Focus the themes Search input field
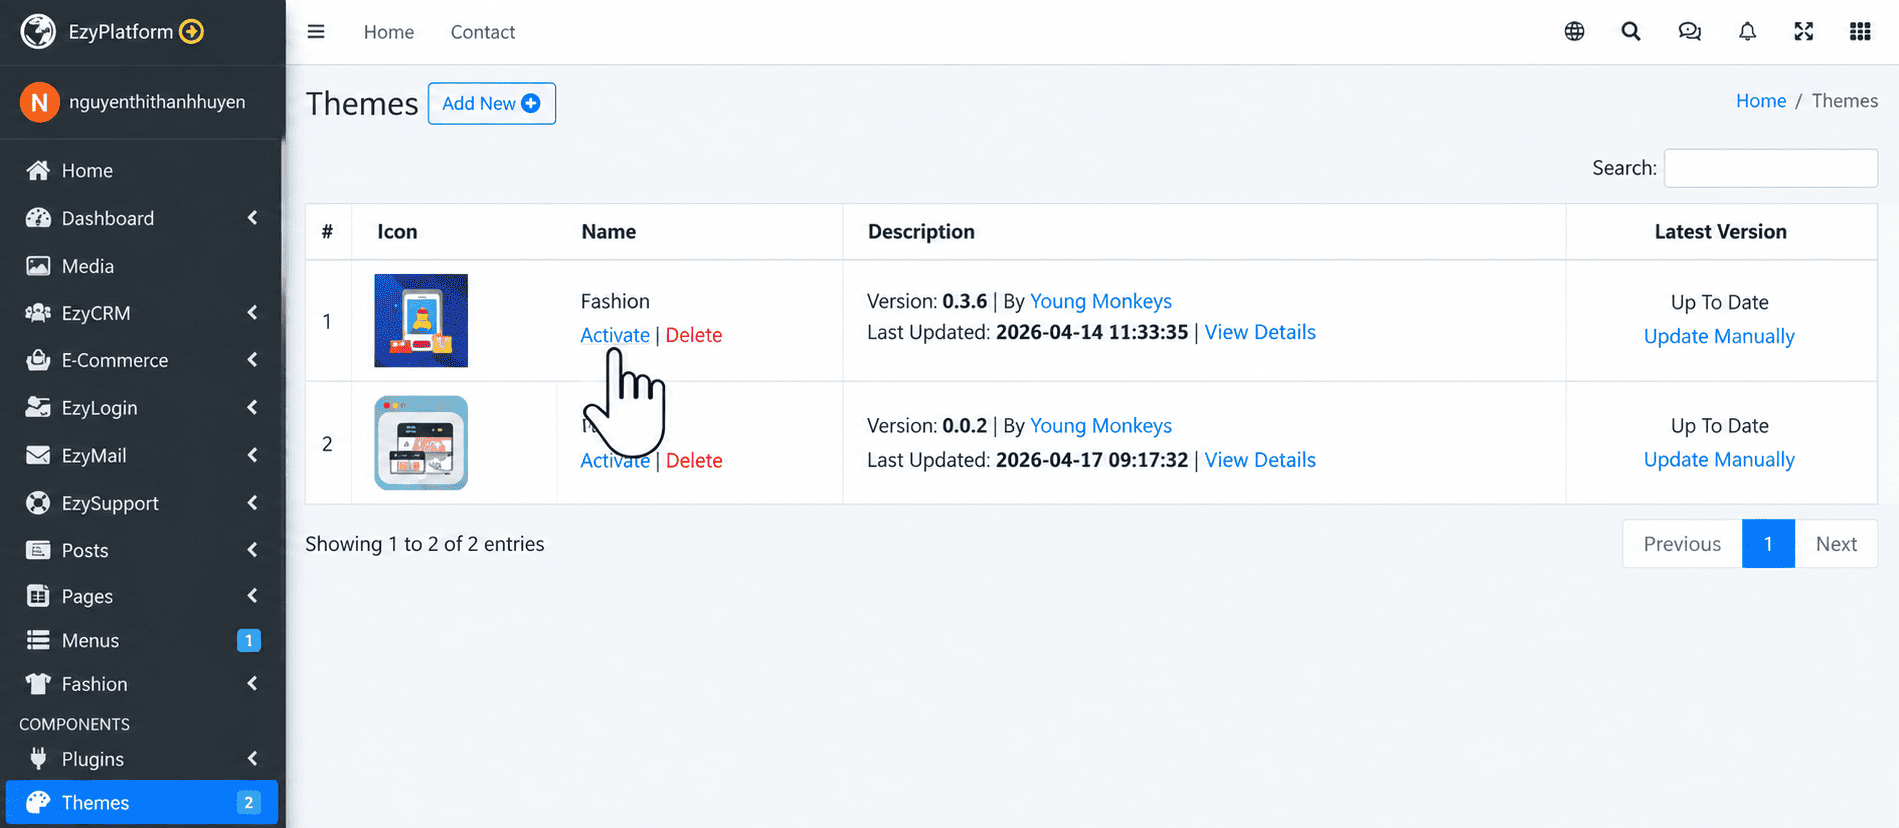 coord(1771,168)
